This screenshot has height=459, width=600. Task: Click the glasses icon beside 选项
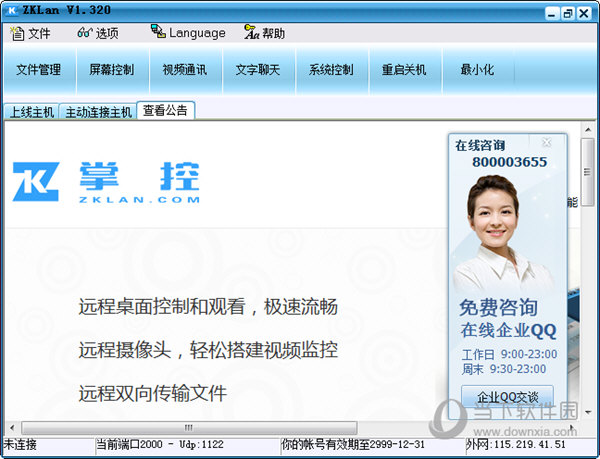point(85,33)
